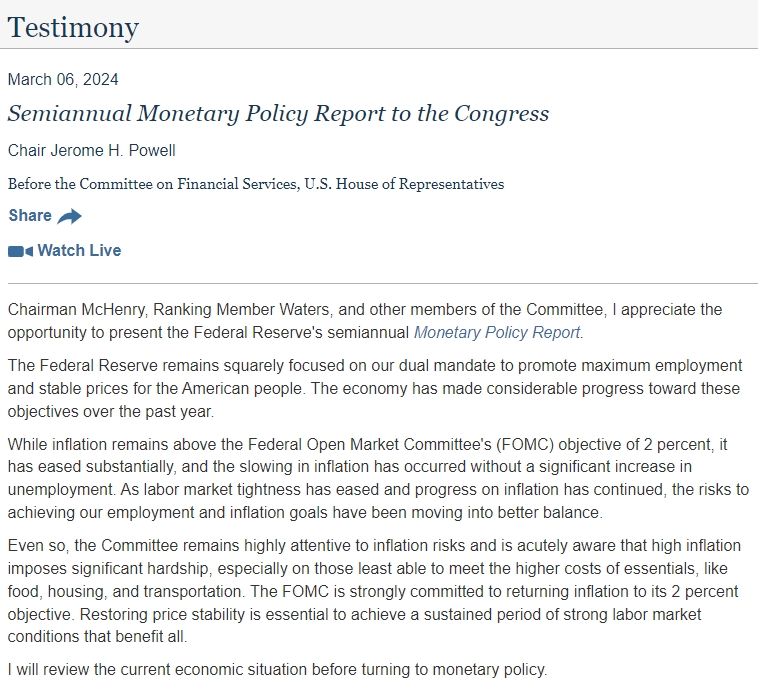Click the Semiannual Monetary Policy Report title
The width and height of the screenshot is (758, 678).
tap(278, 113)
